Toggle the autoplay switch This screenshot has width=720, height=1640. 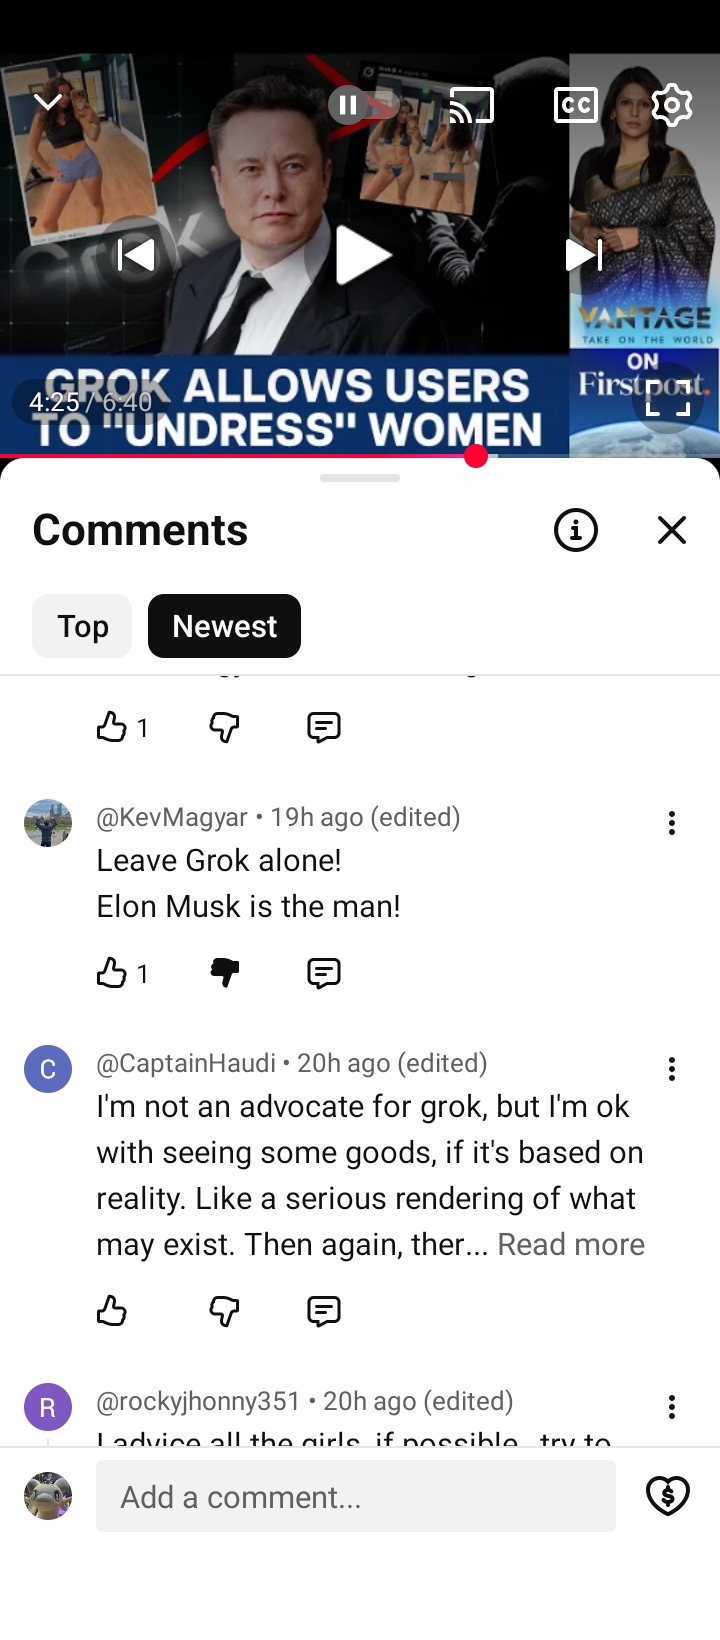(362, 105)
